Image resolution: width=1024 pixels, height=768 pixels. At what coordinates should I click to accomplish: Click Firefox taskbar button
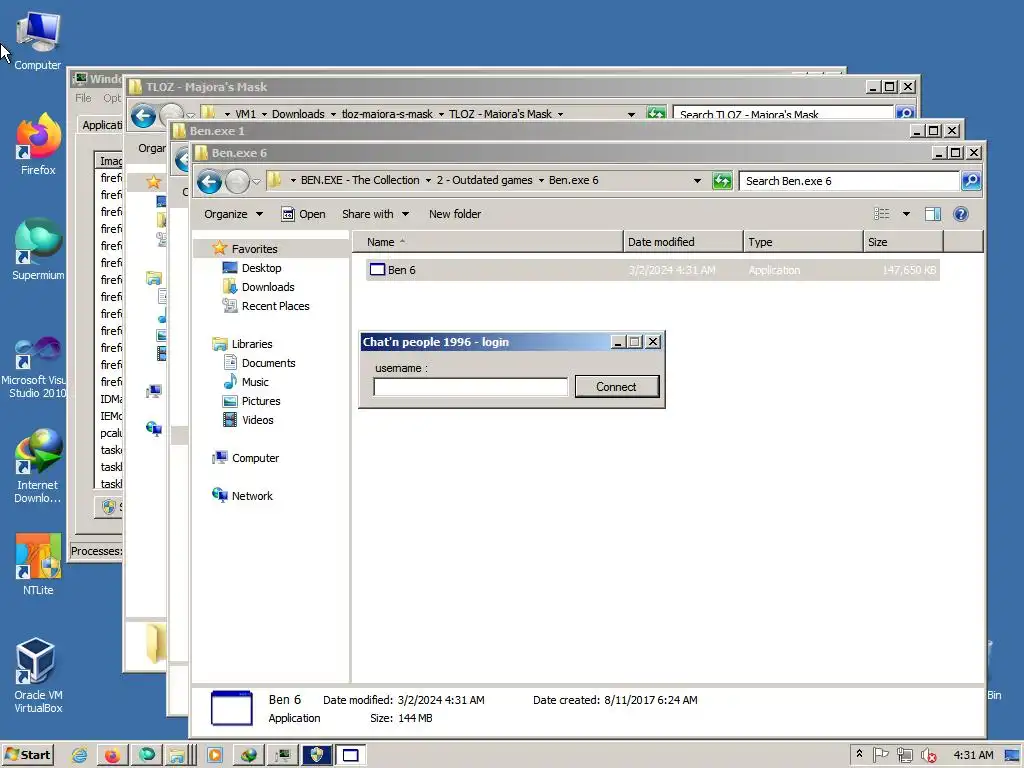pyautogui.click(x=112, y=756)
